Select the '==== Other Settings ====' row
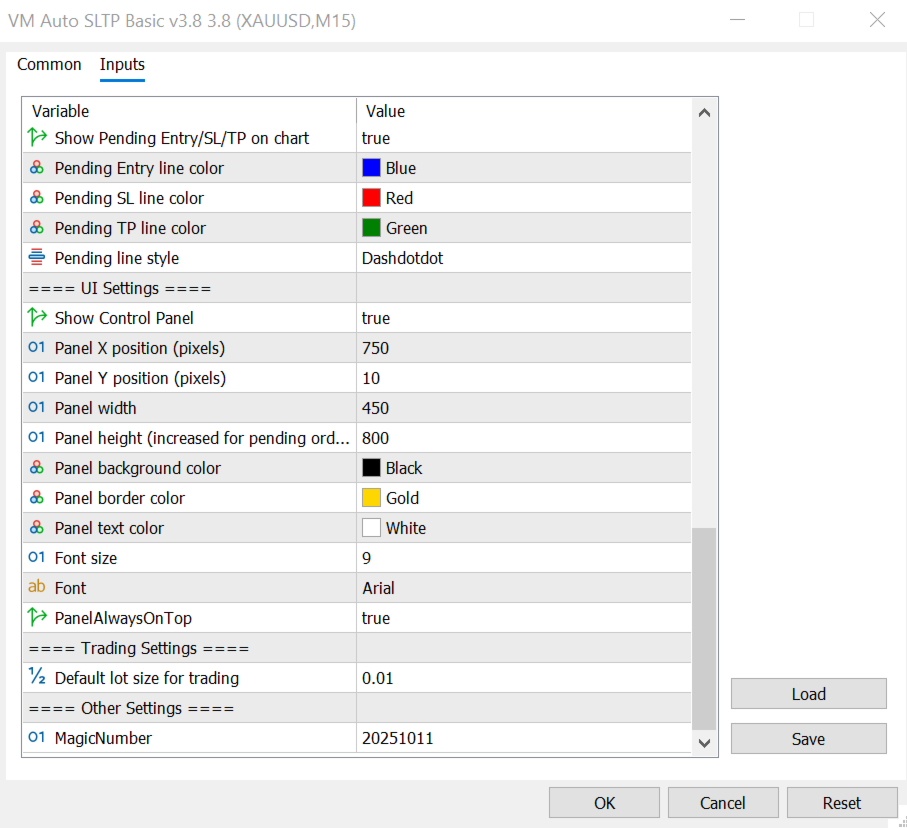 point(357,708)
